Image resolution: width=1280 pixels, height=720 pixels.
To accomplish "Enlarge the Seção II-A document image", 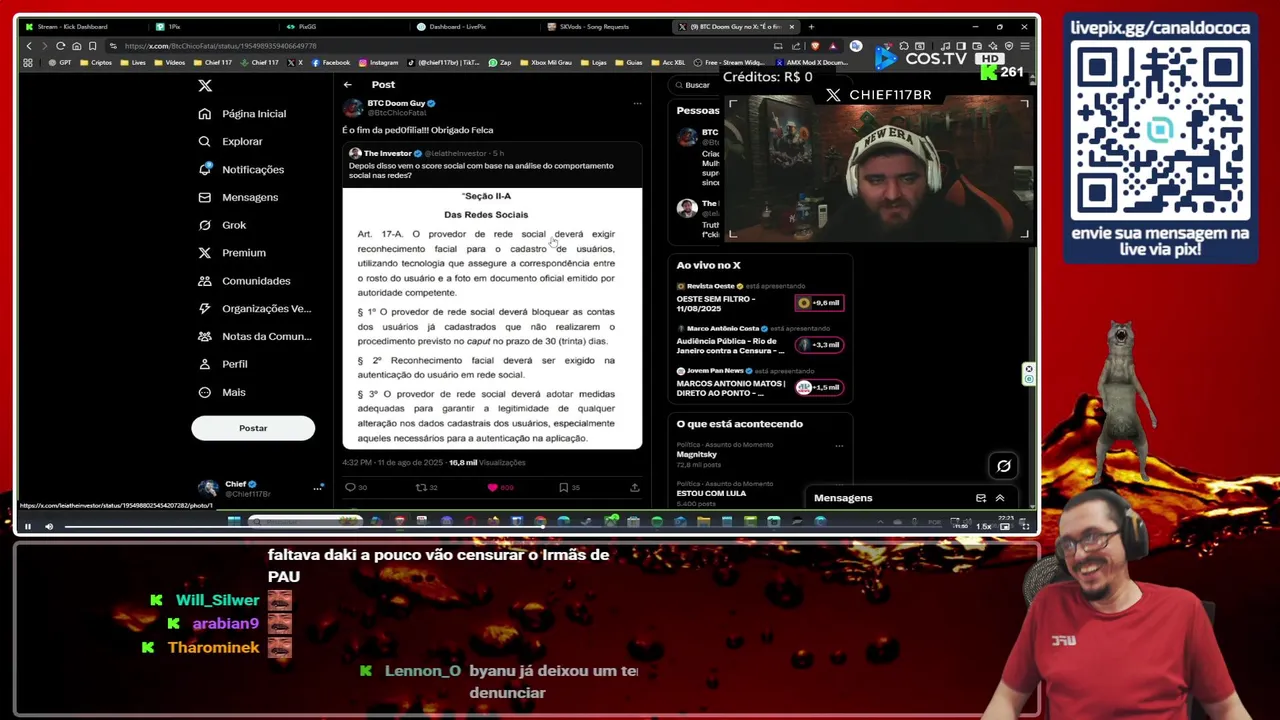I will click(x=492, y=318).
